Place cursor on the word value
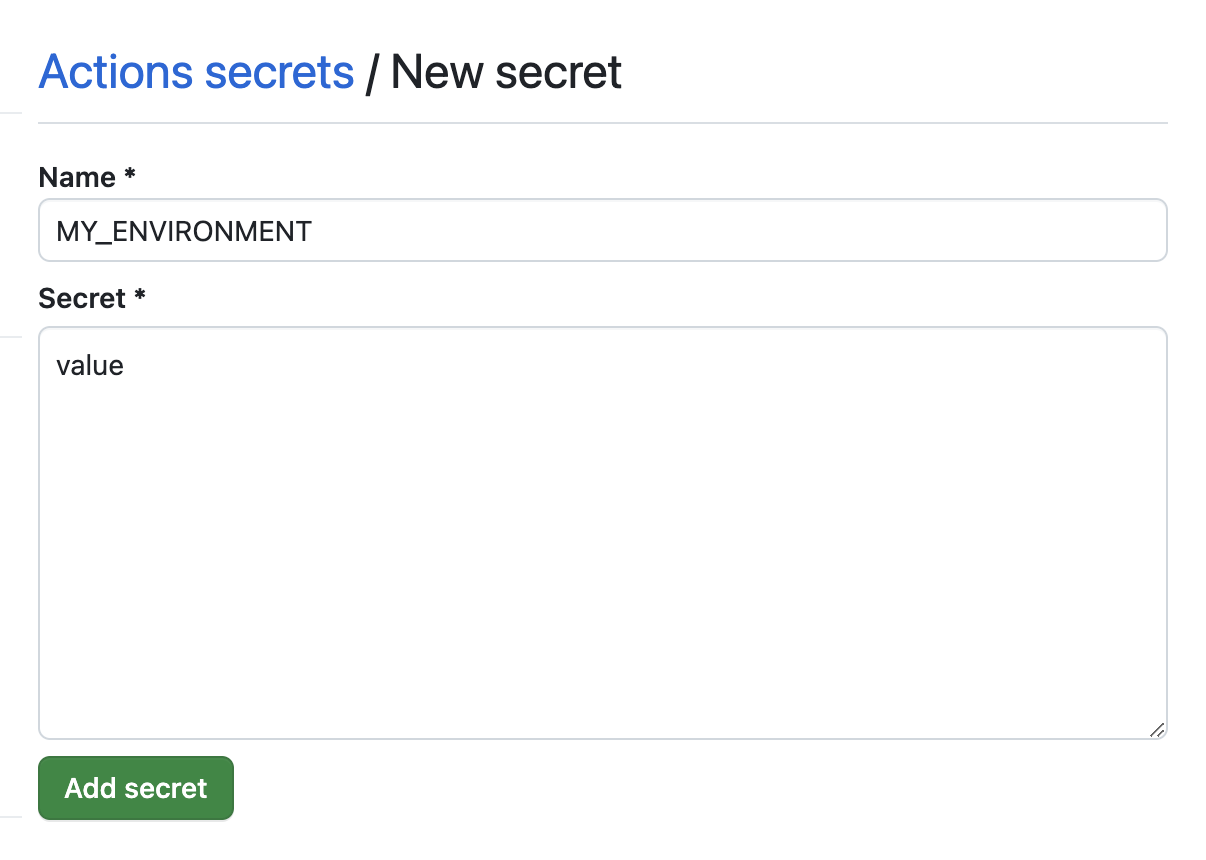The height and width of the screenshot is (860, 1206). click(x=90, y=366)
